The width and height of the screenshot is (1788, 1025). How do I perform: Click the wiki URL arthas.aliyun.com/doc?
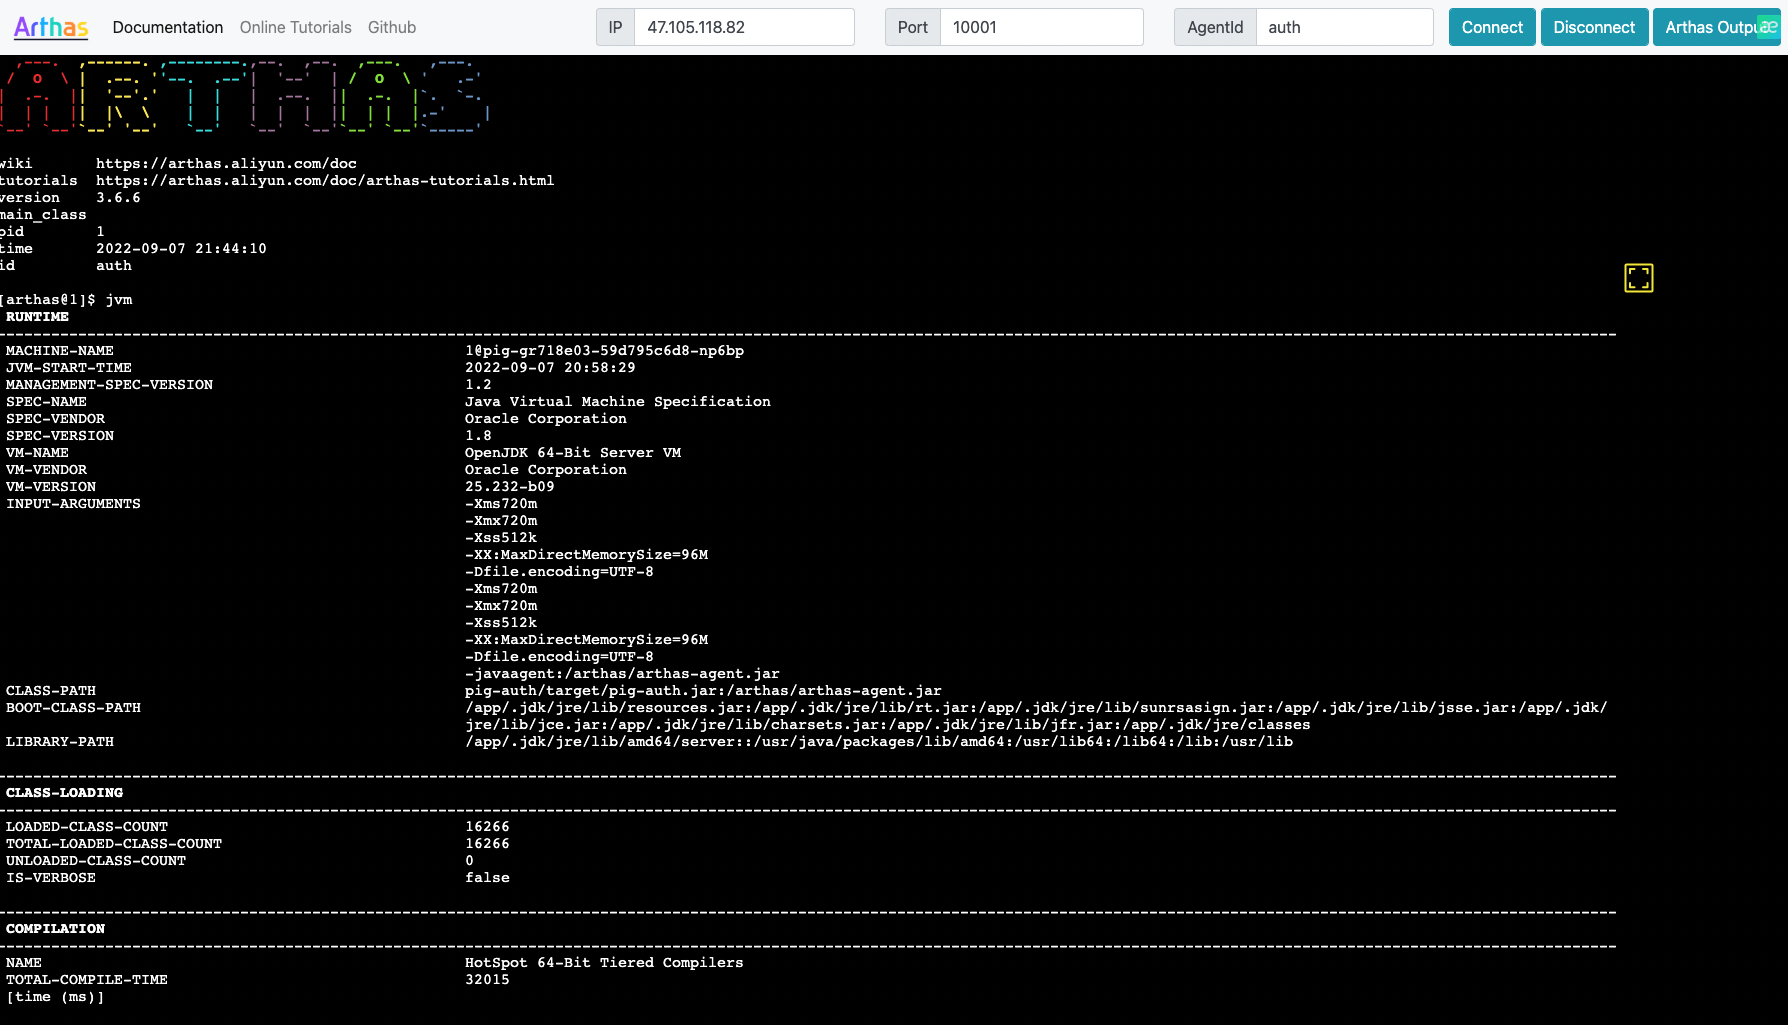coord(226,164)
